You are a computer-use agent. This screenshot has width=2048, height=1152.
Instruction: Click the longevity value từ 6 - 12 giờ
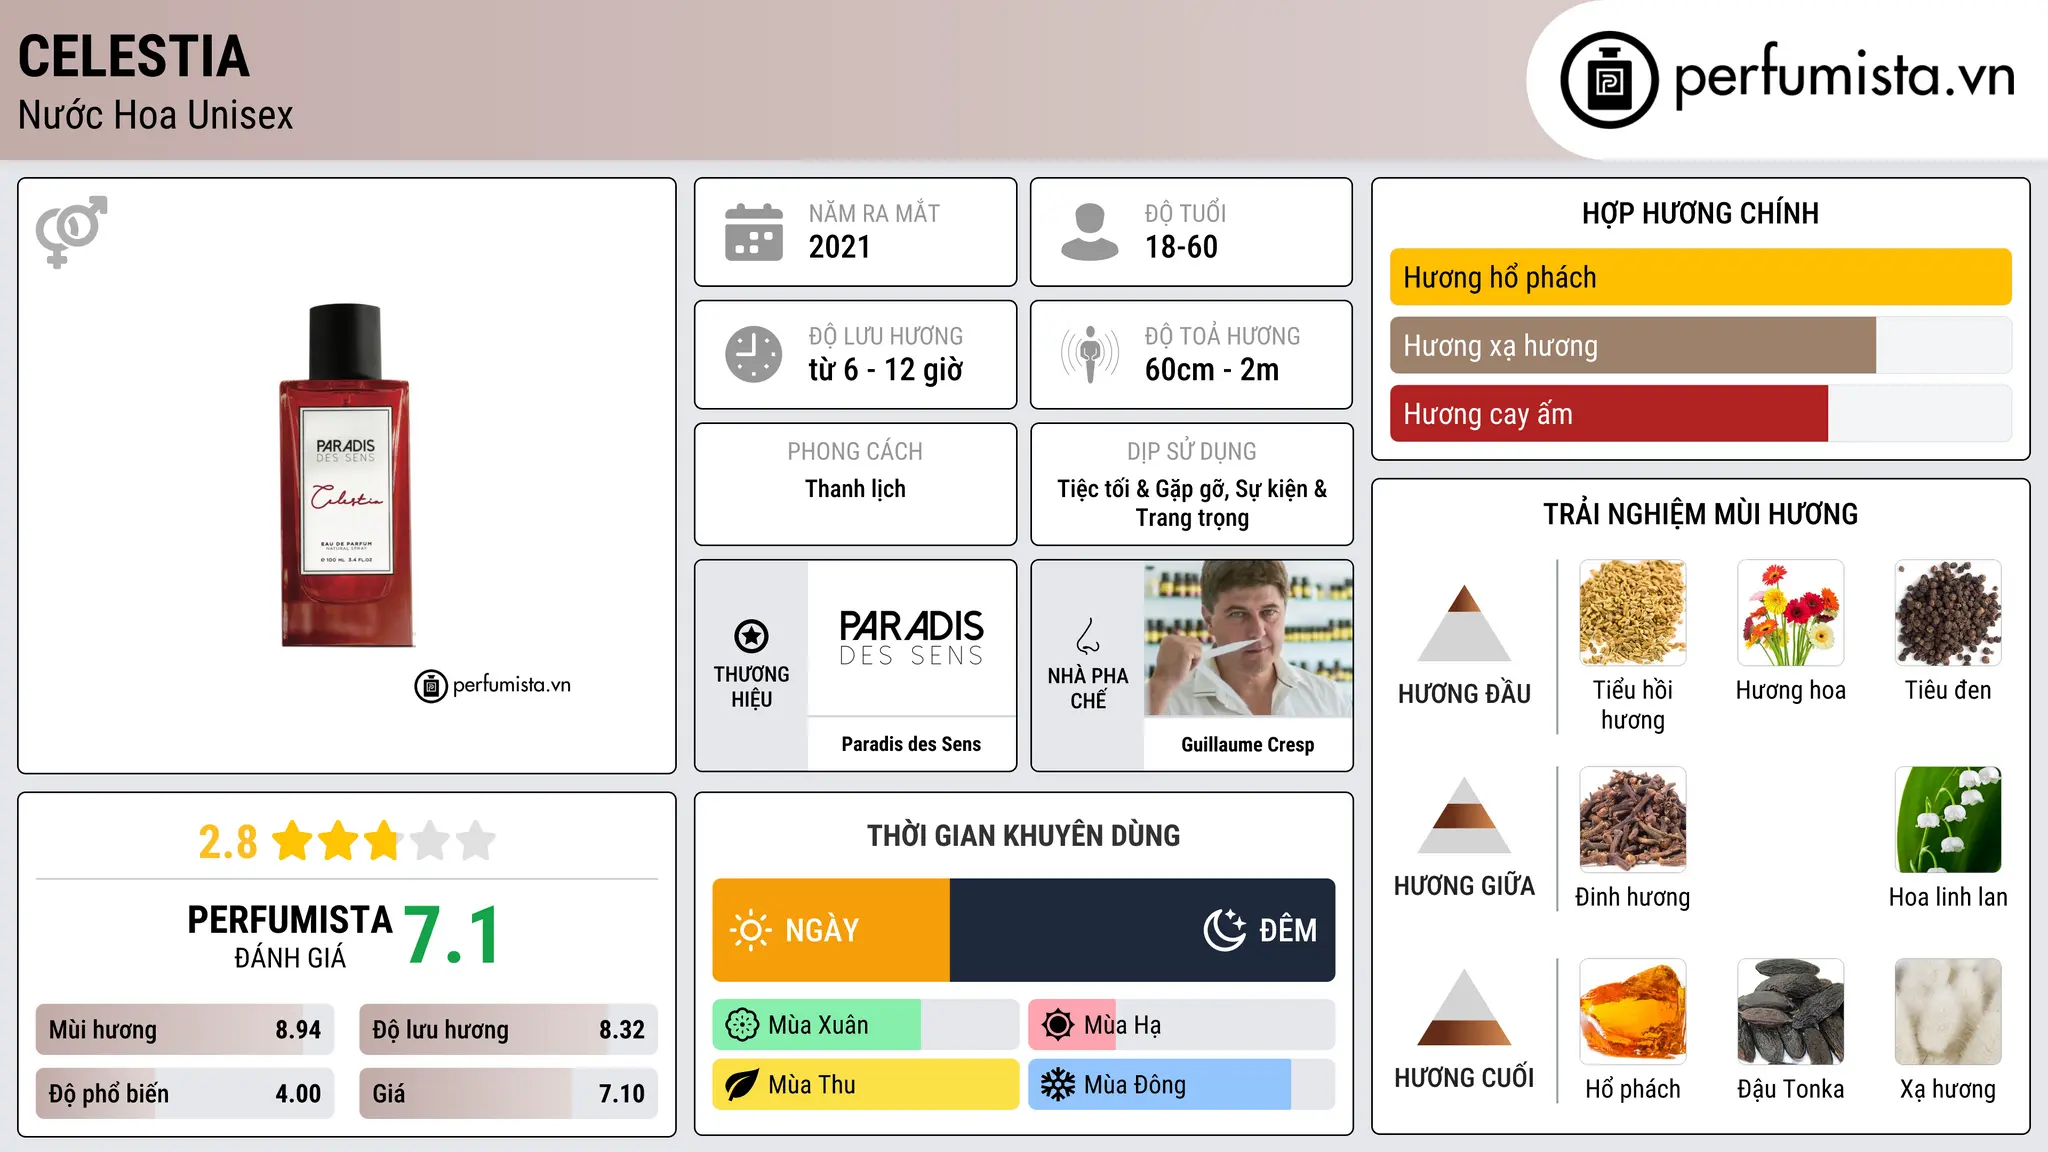[x=886, y=370]
